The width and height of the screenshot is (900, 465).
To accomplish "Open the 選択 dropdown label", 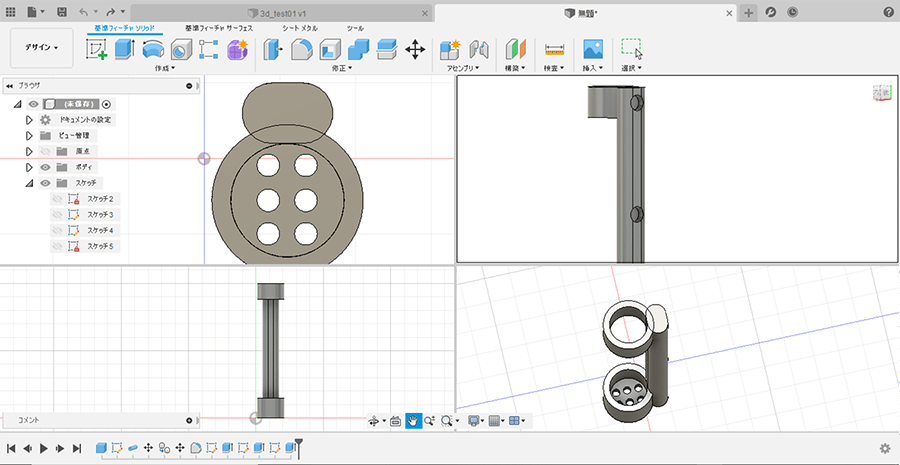I will pyautogui.click(x=631, y=68).
